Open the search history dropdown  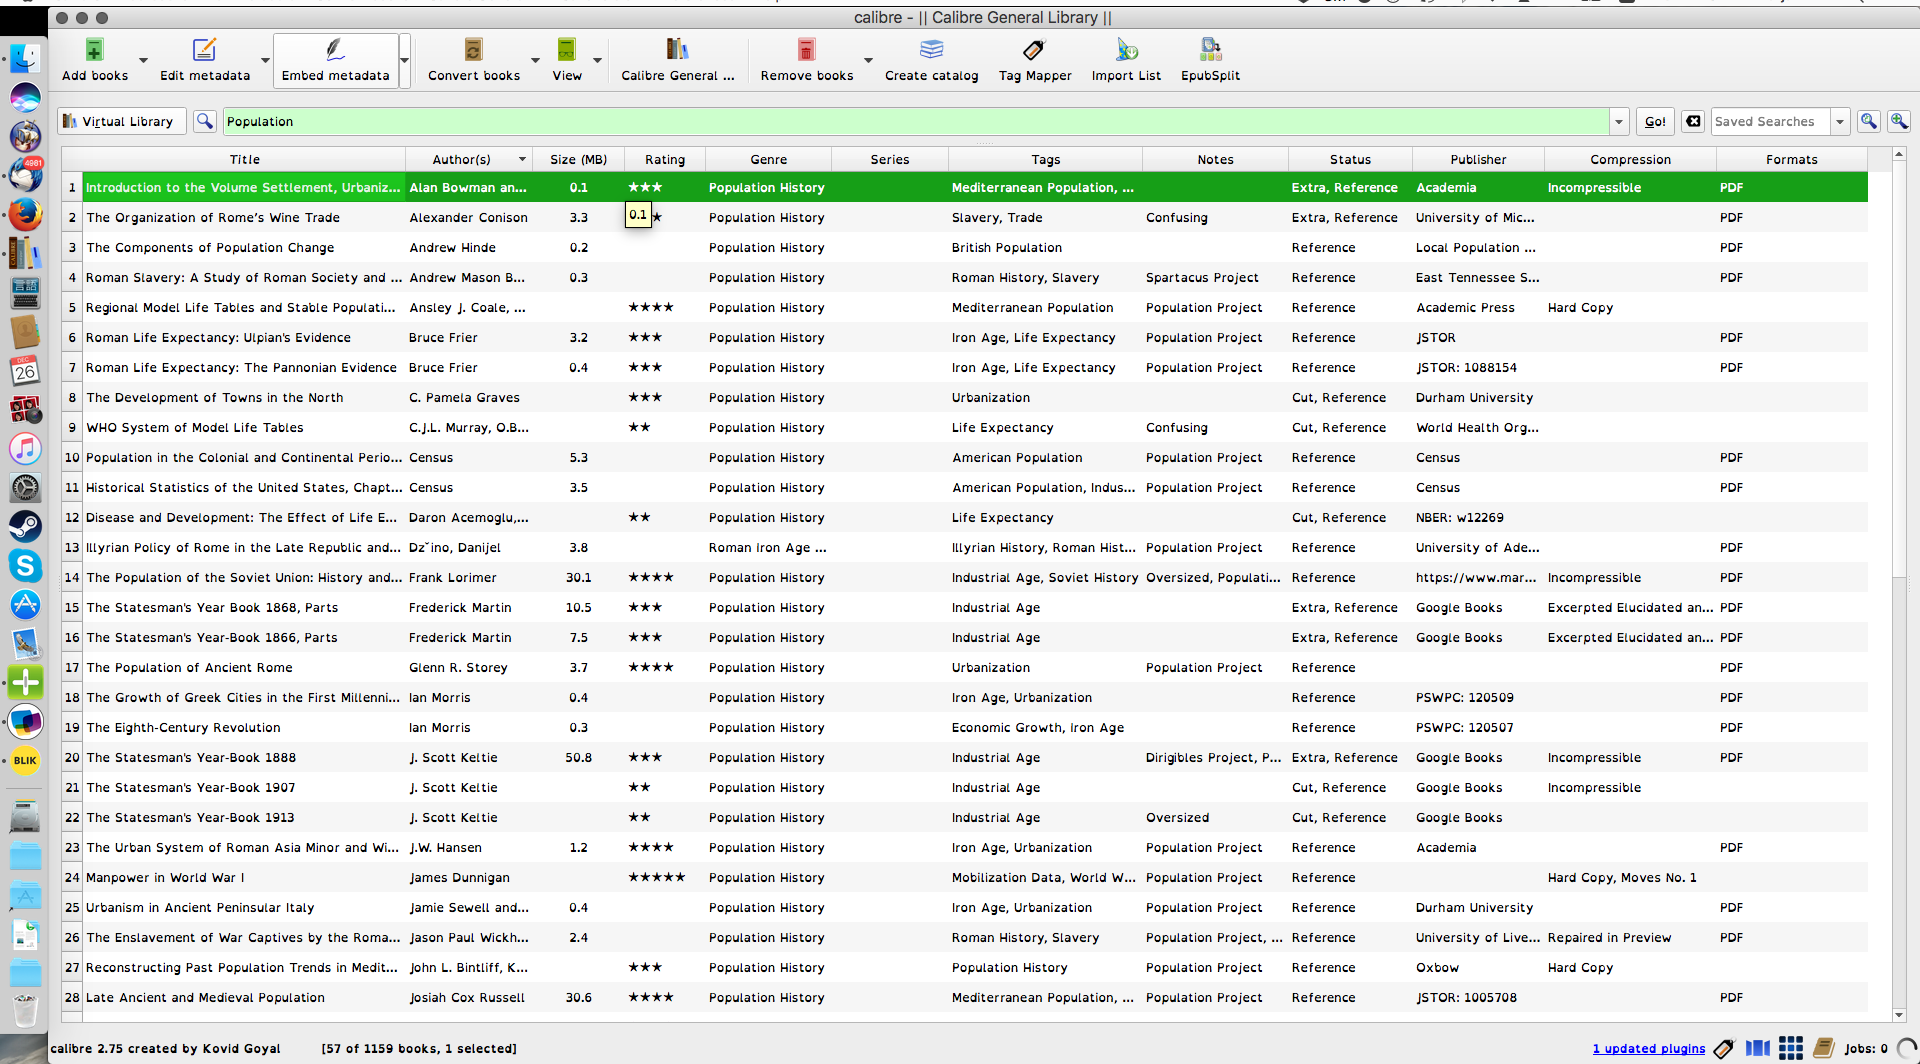[1619, 122]
